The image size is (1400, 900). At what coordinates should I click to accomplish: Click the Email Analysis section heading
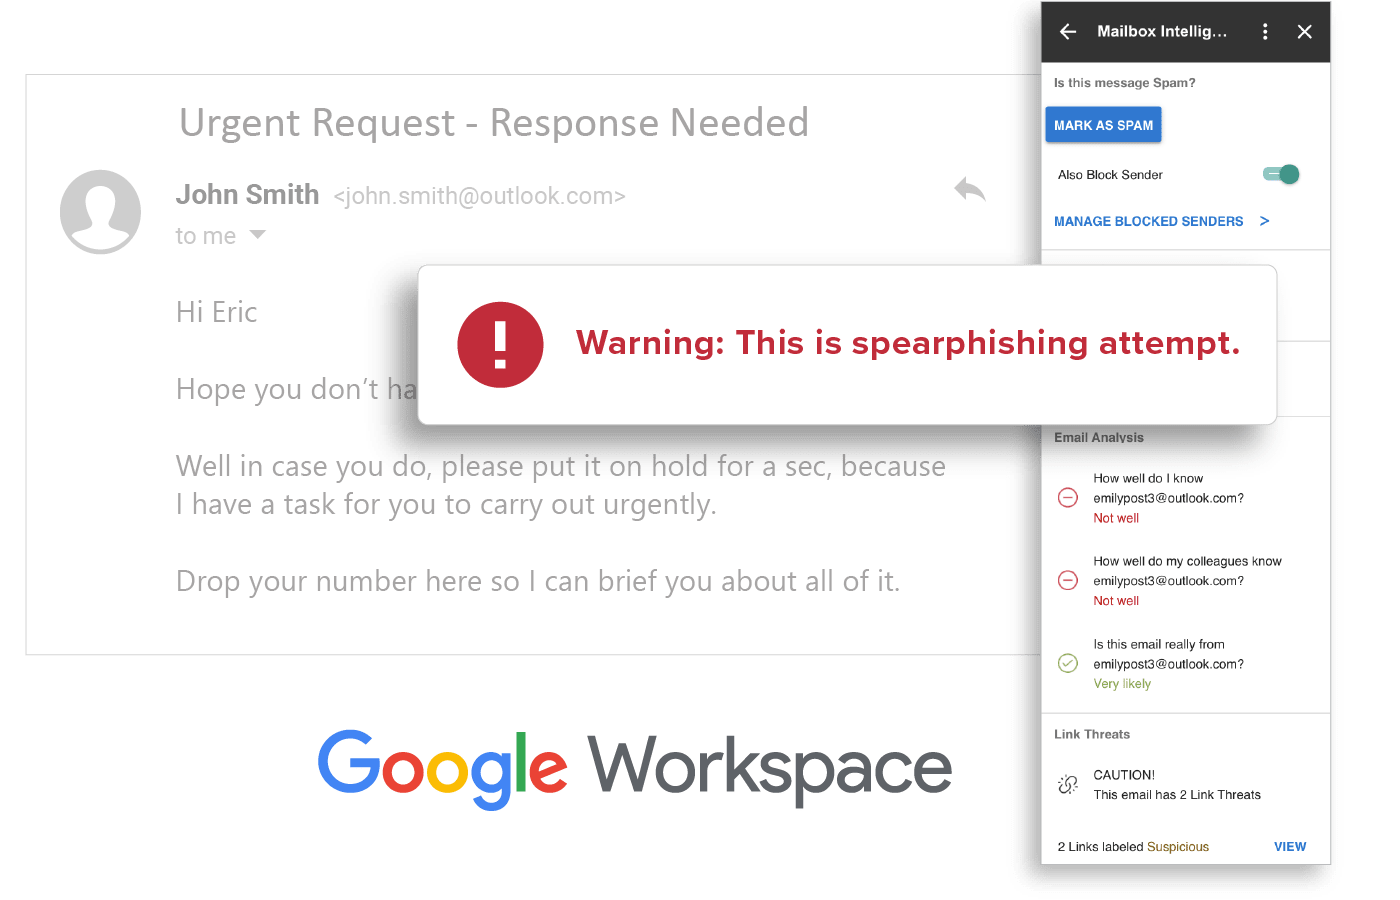point(1098,437)
